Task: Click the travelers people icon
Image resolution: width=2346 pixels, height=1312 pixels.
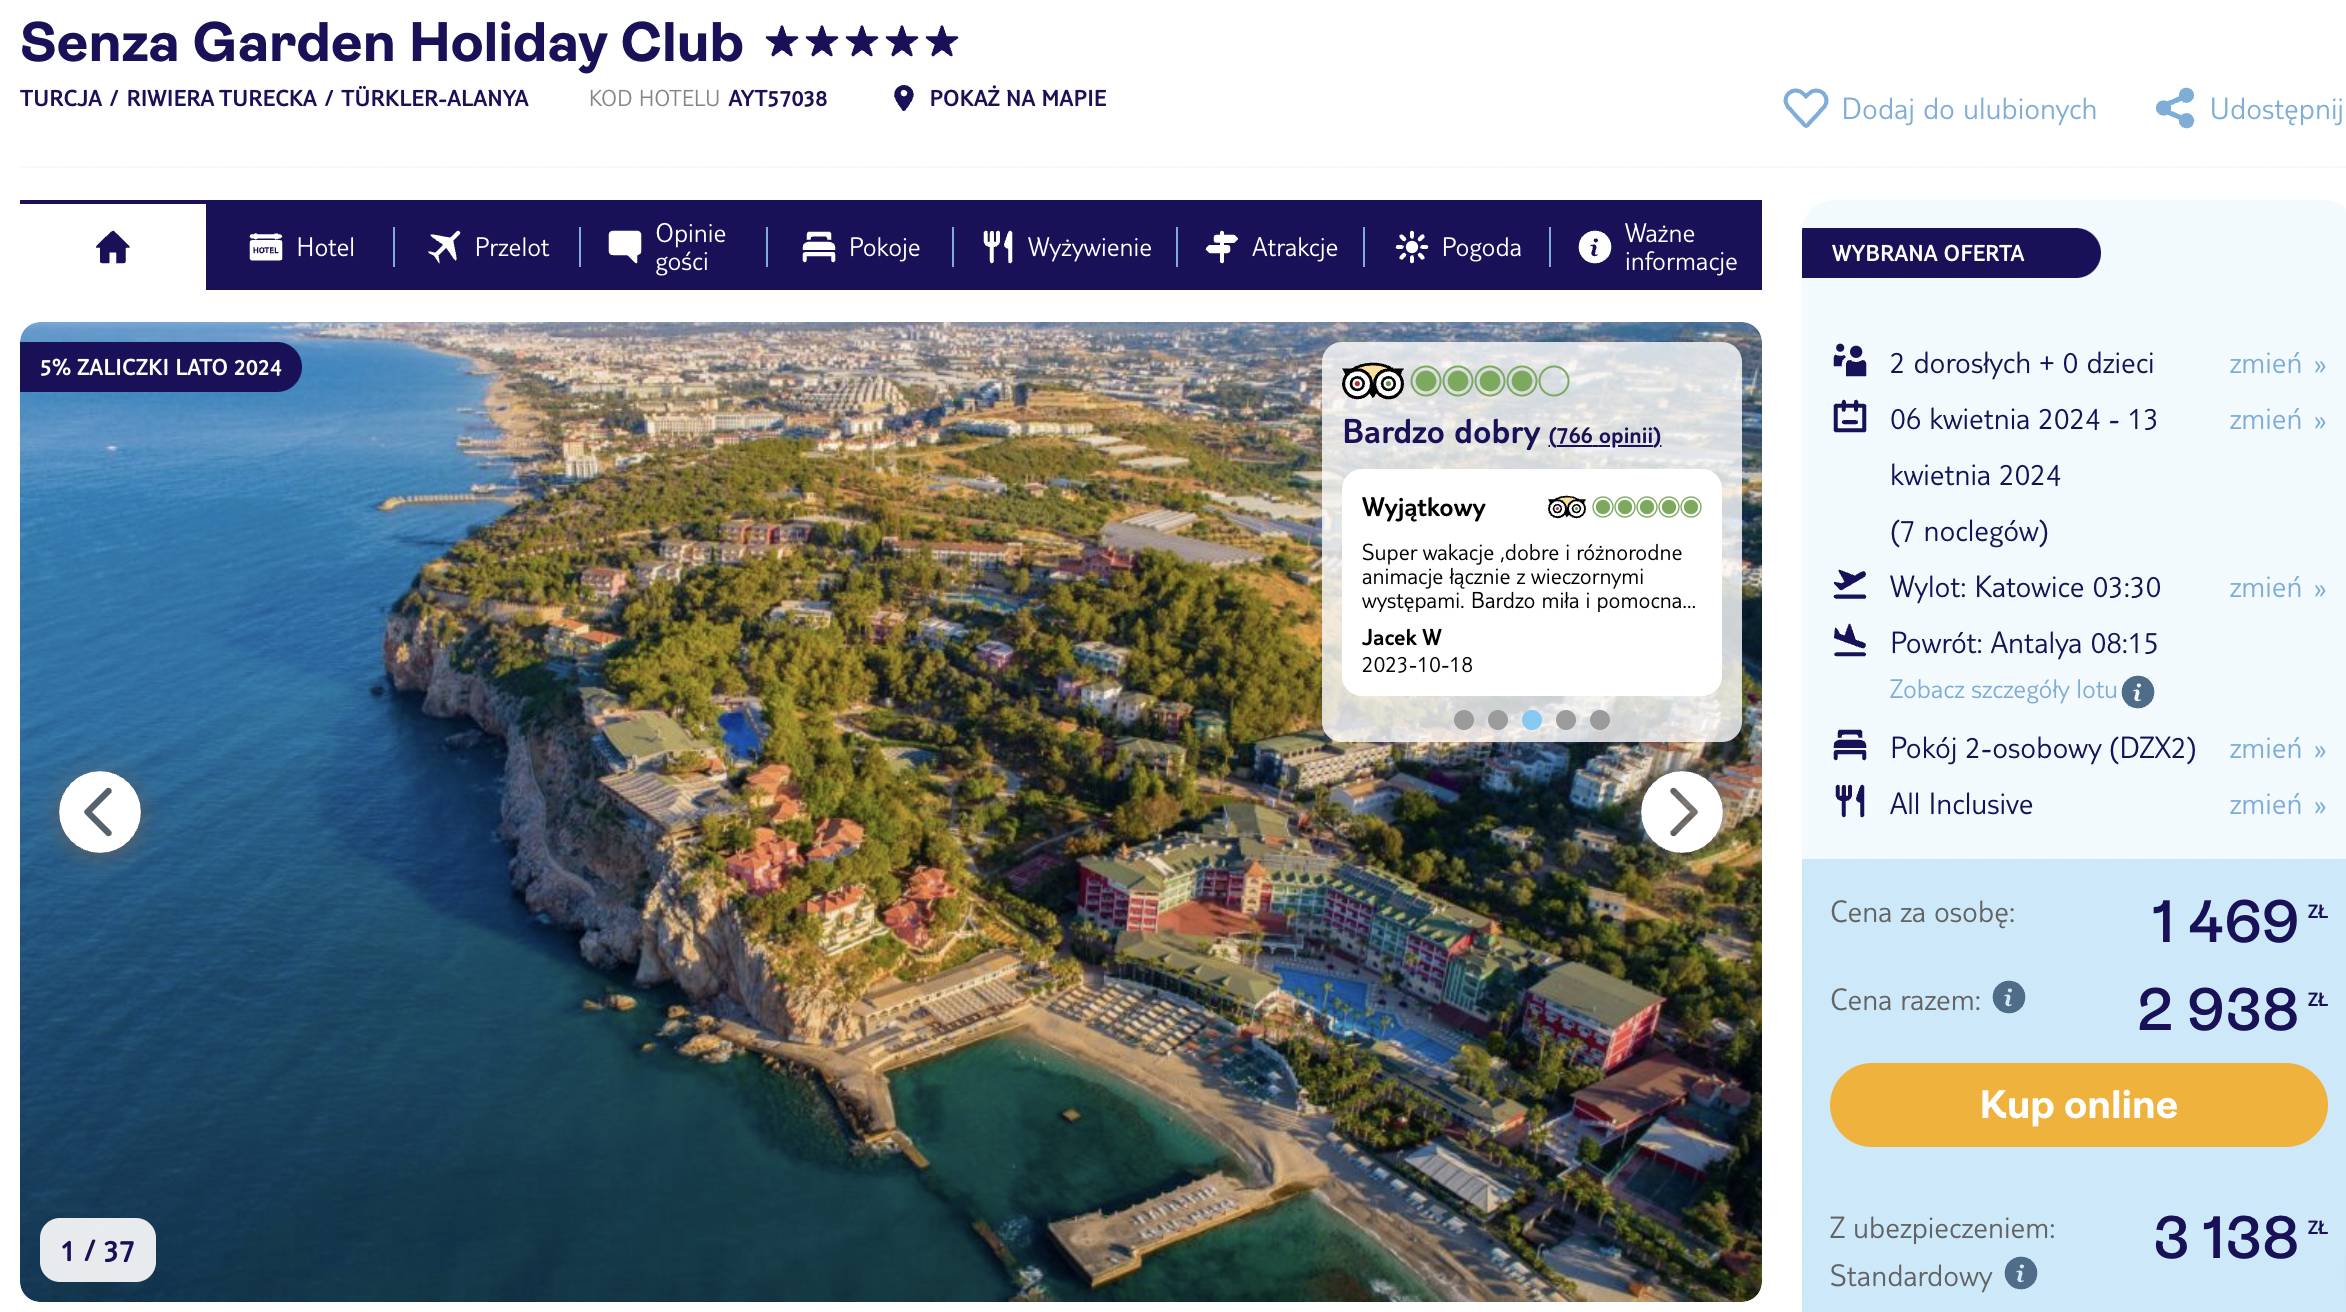Action: coord(1850,360)
